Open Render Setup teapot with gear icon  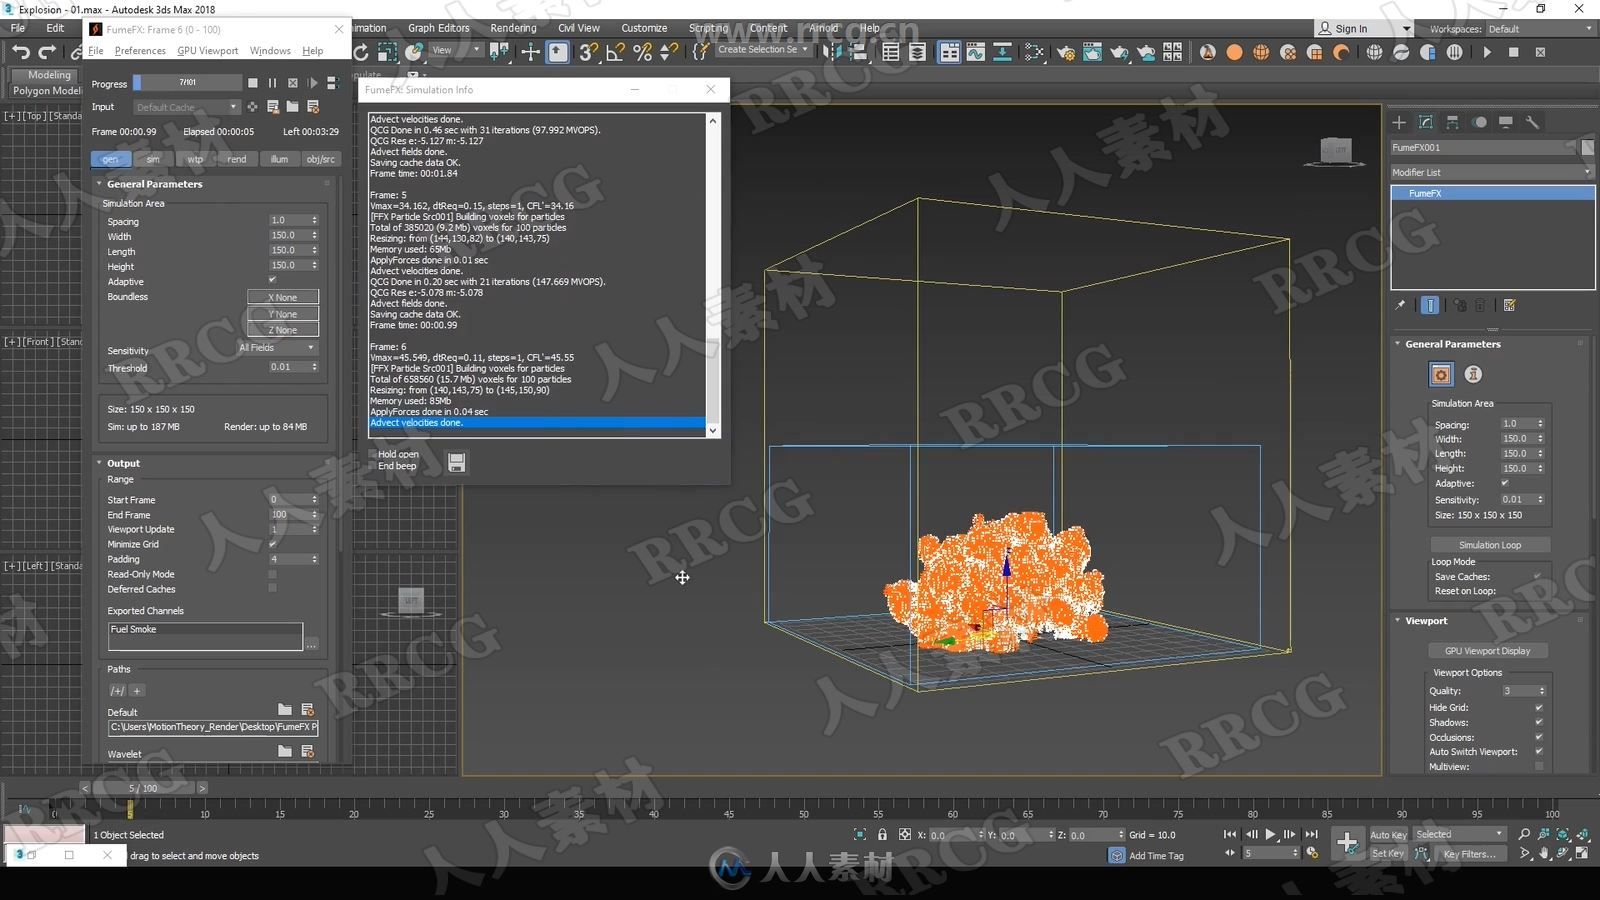[x=1066, y=52]
